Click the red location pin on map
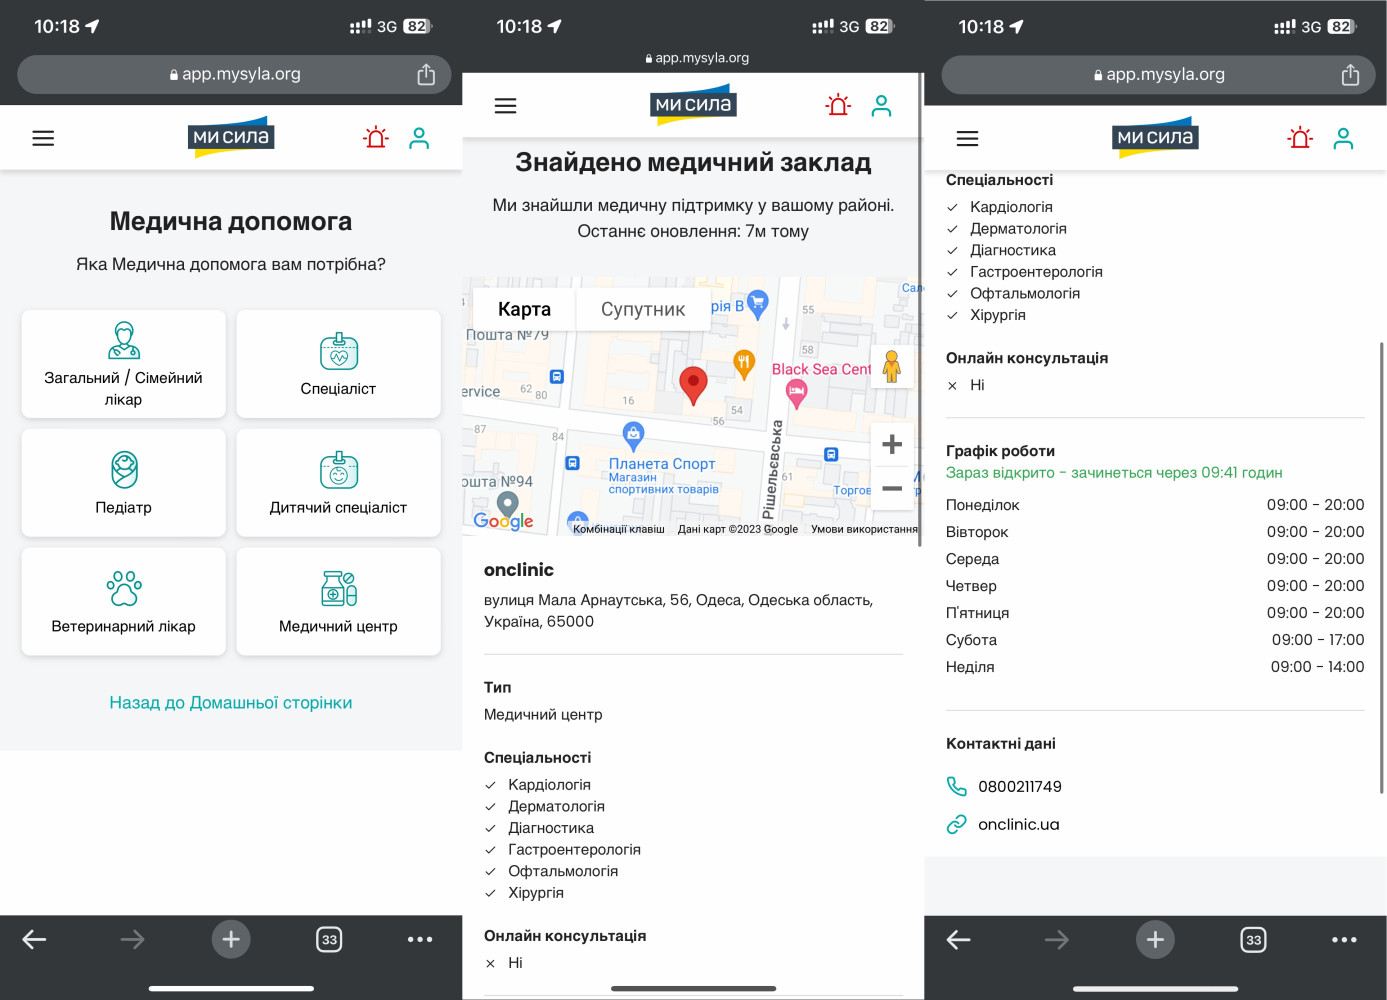 click(693, 385)
